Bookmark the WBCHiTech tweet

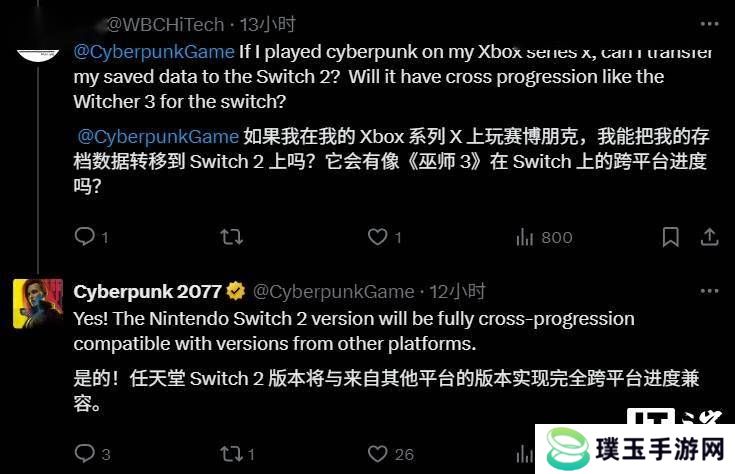click(x=671, y=237)
